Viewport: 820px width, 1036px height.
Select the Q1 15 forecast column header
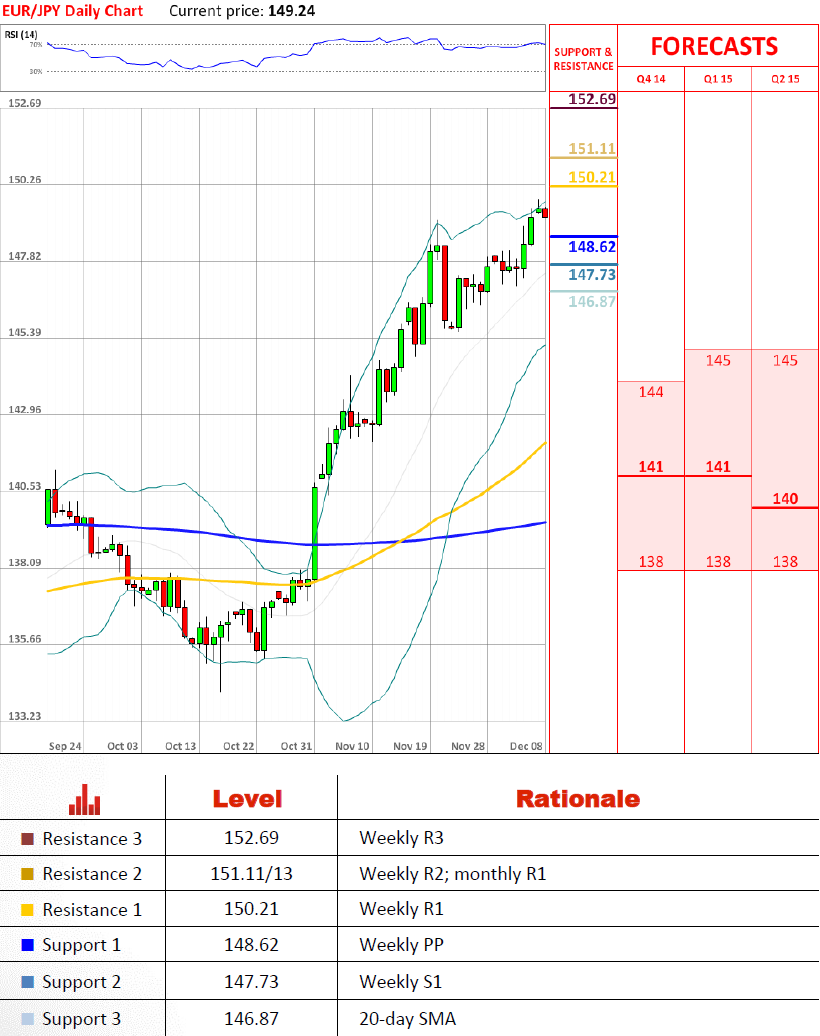coord(718,79)
